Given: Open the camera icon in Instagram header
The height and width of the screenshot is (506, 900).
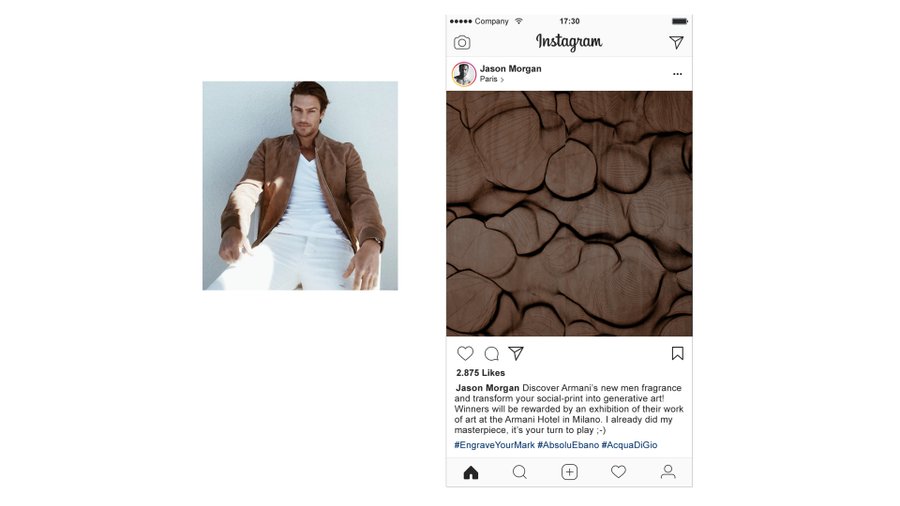Looking at the screenshot, I should (462, 42).
